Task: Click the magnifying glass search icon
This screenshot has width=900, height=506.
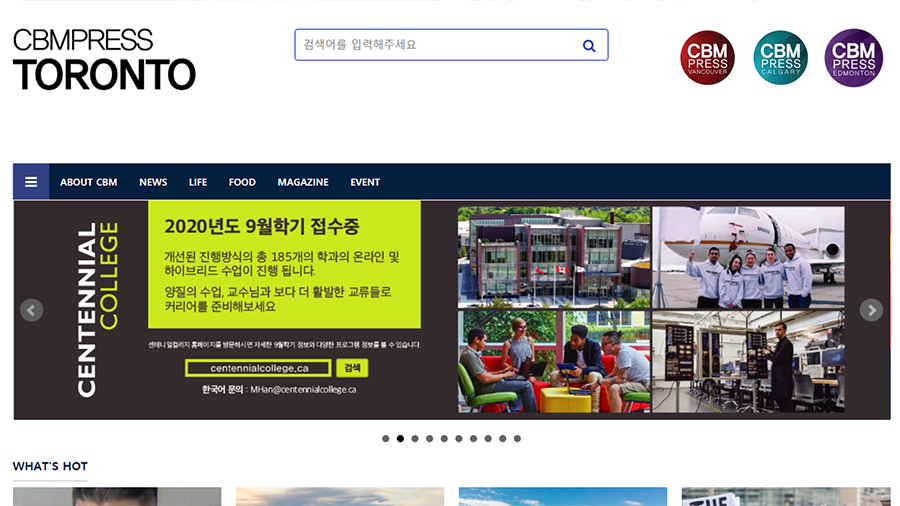Action: pos(589,45)
